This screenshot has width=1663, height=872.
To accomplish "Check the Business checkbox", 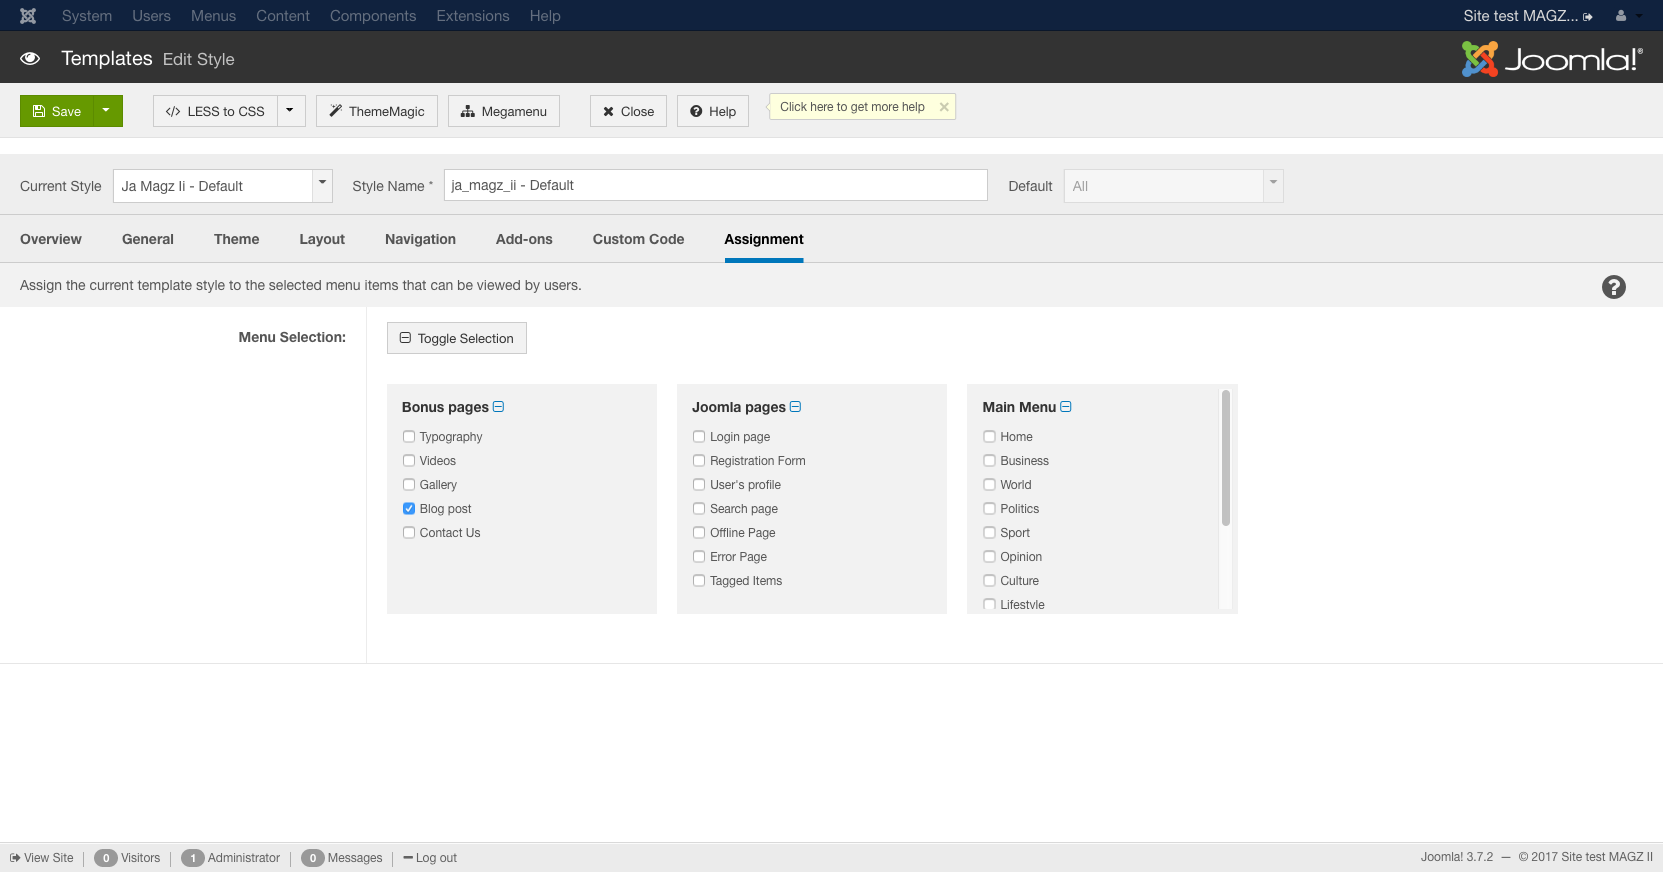I will click(x=989, y=460).
